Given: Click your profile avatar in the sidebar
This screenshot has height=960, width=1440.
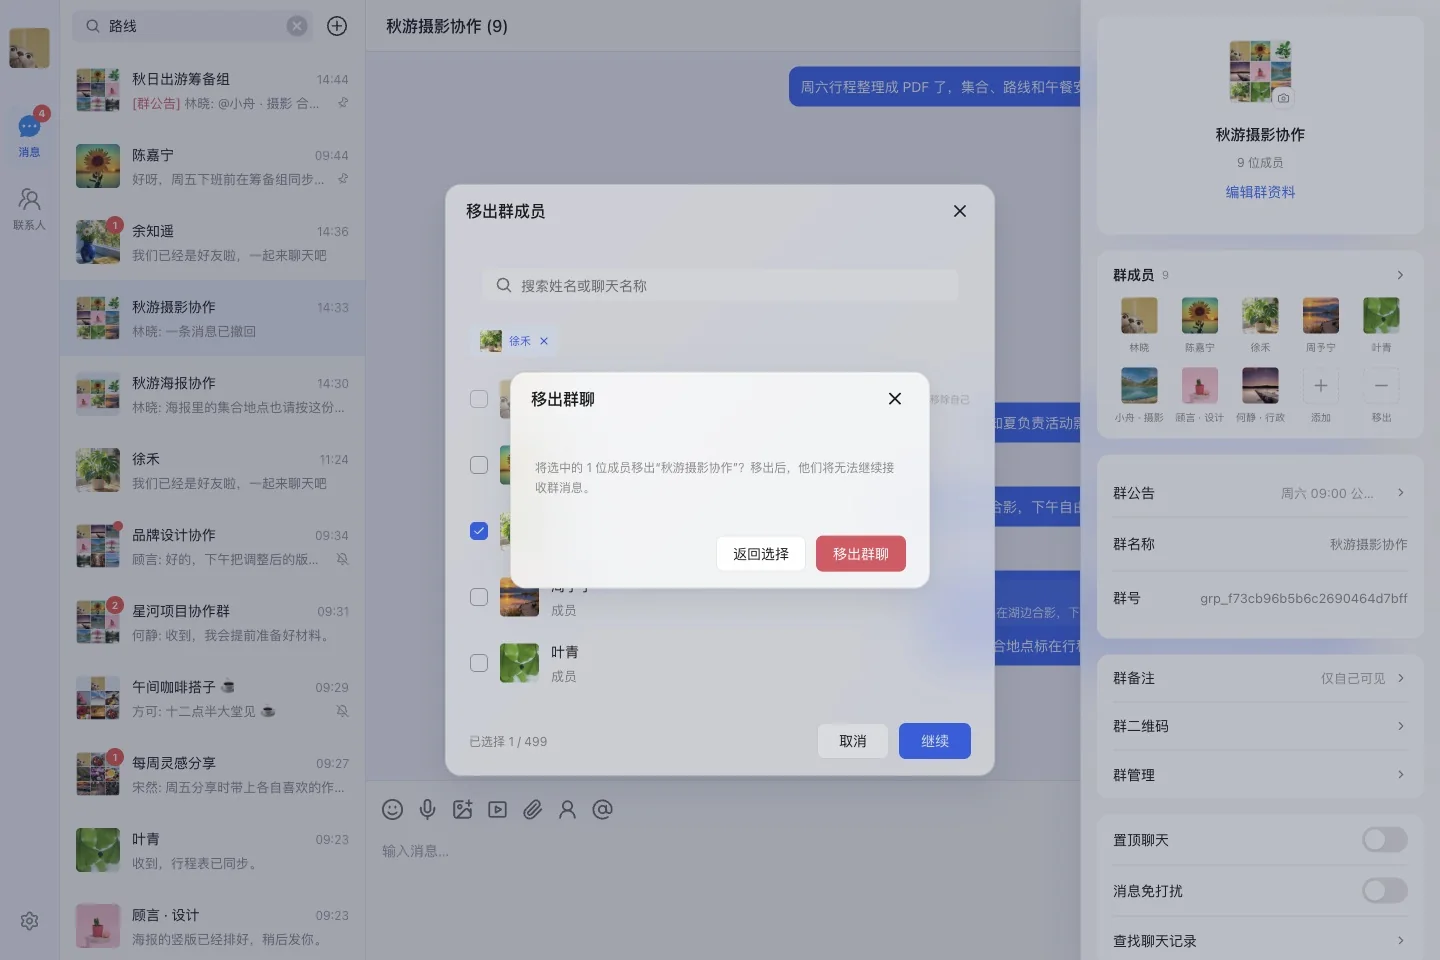Looking at the screenshot, I should click(x=29, y=47).
